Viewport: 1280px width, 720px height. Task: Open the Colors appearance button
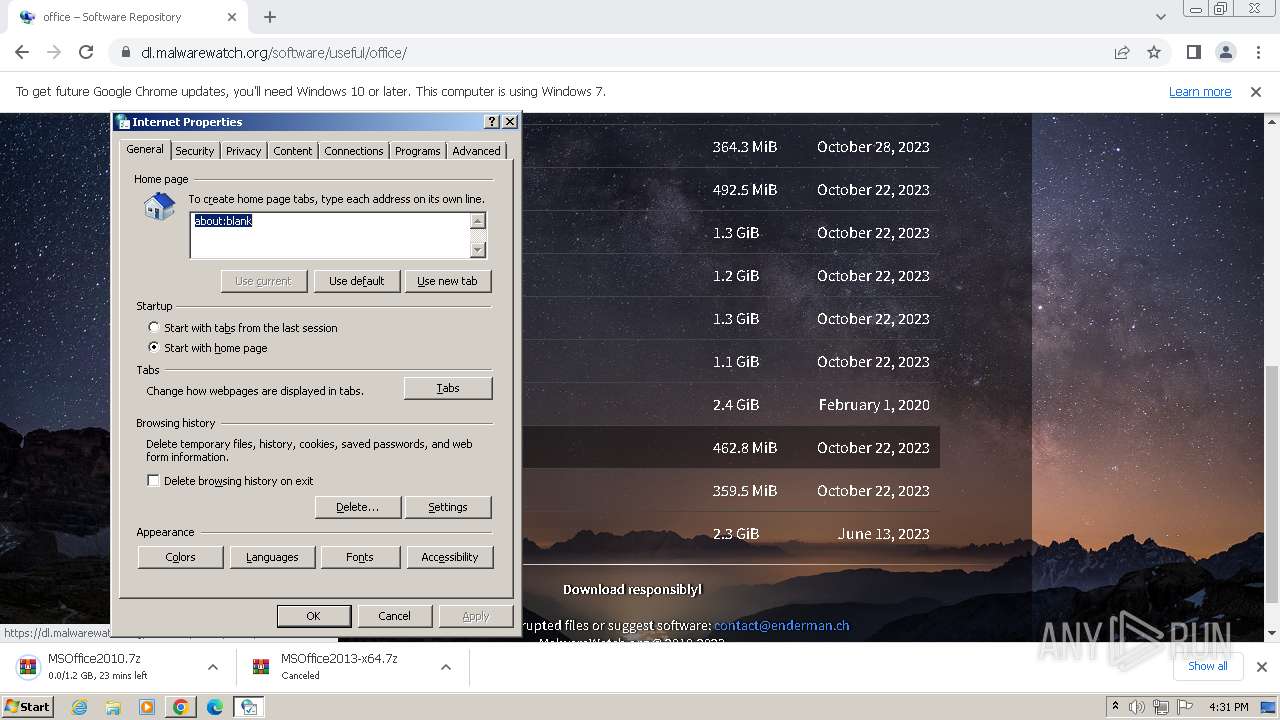[181, 557]
